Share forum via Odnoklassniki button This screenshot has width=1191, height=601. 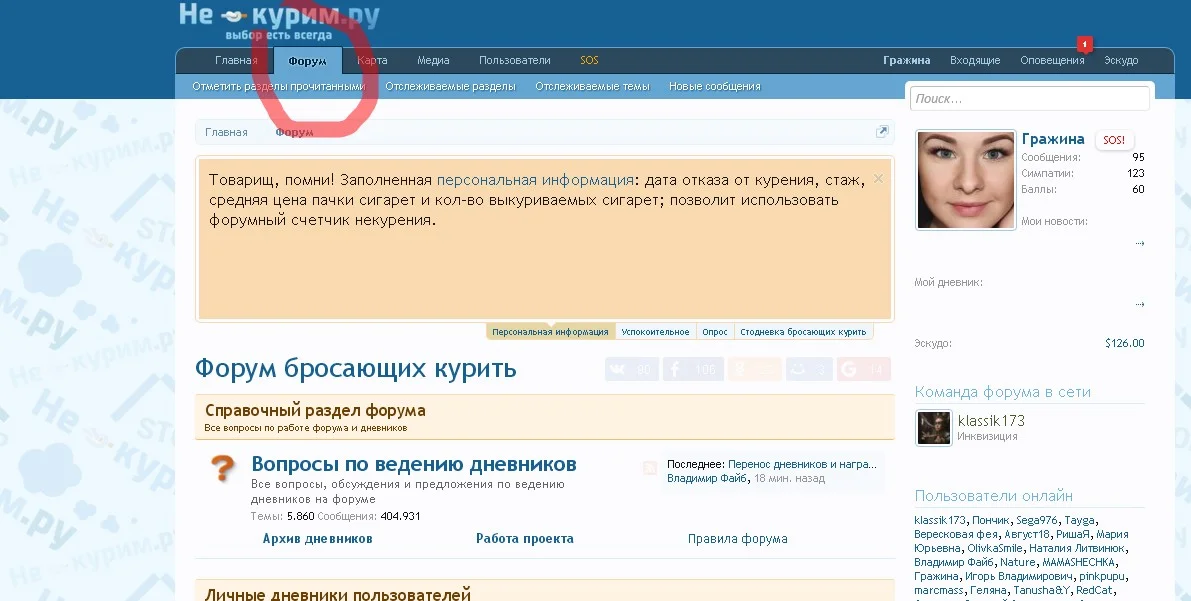[754, 369]
